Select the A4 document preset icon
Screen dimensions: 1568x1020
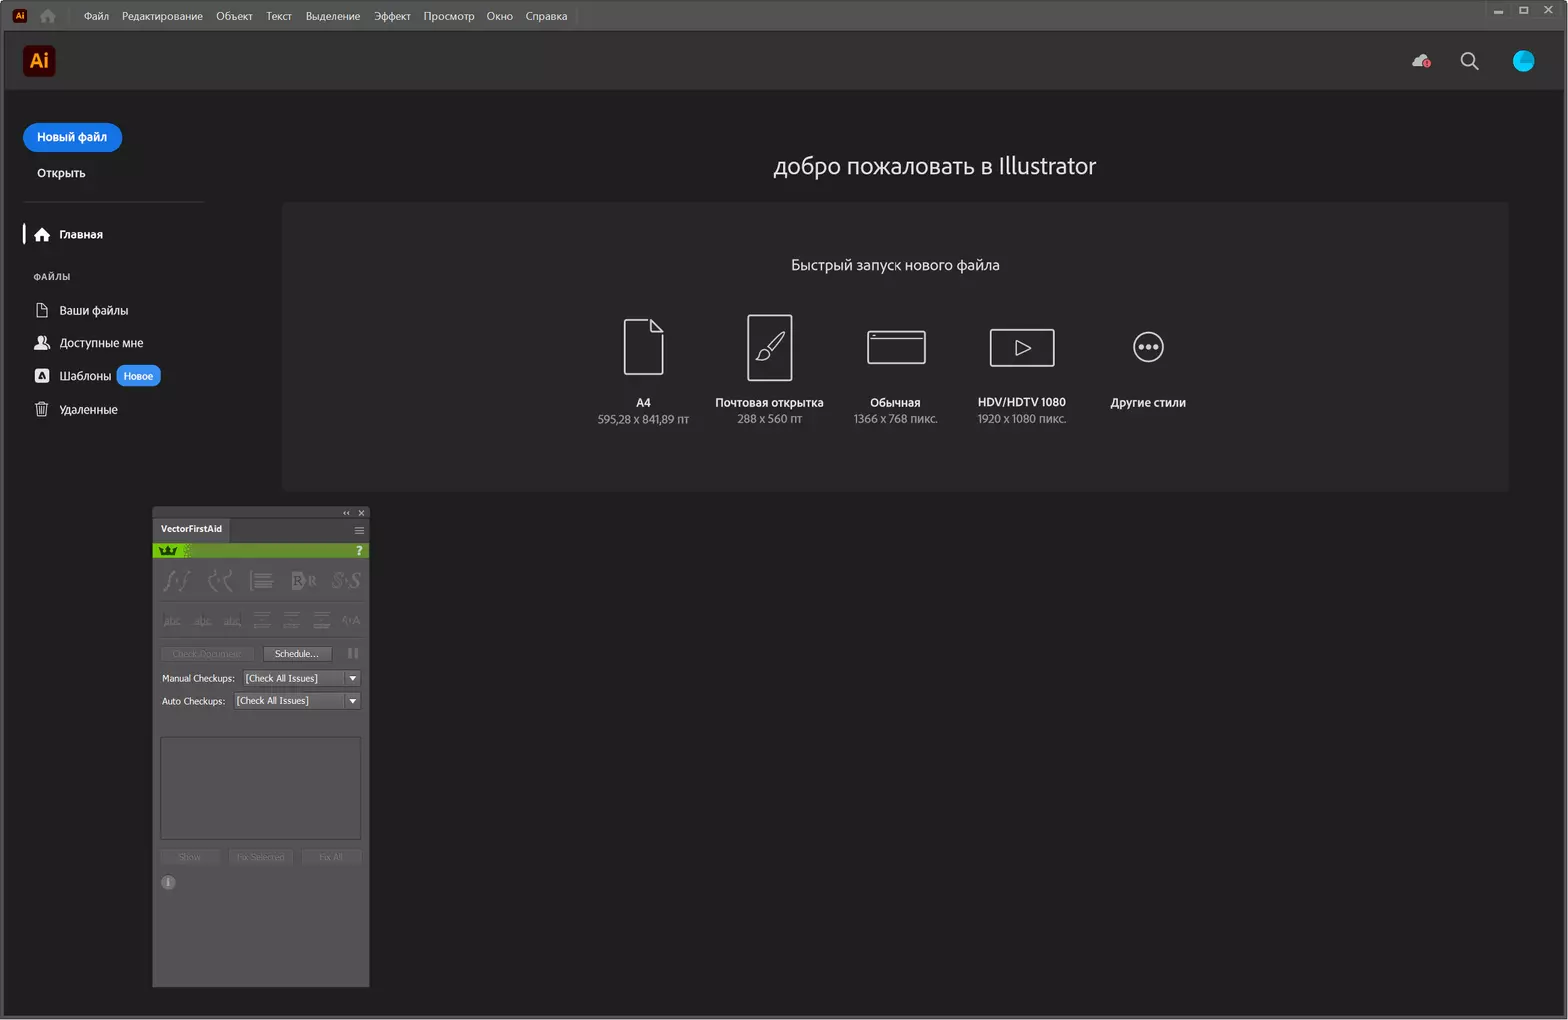click(643, 347)
